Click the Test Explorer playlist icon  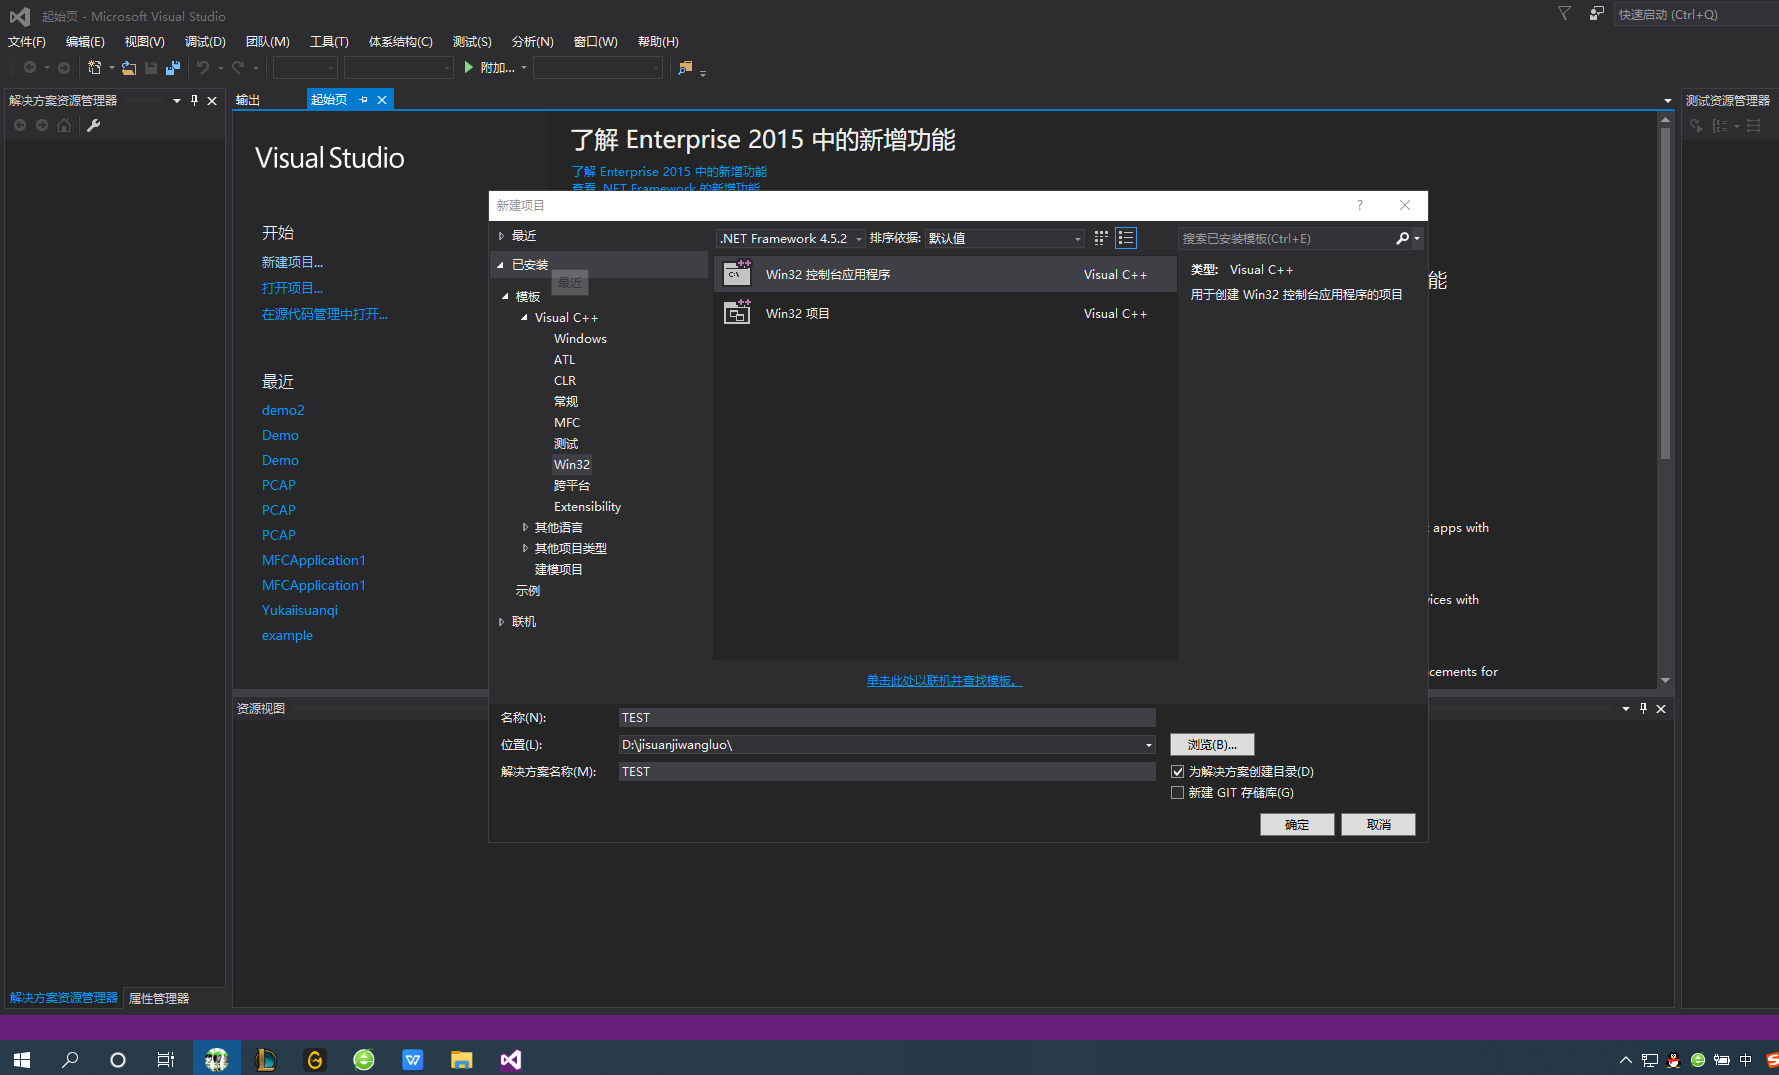point(1754,125)
